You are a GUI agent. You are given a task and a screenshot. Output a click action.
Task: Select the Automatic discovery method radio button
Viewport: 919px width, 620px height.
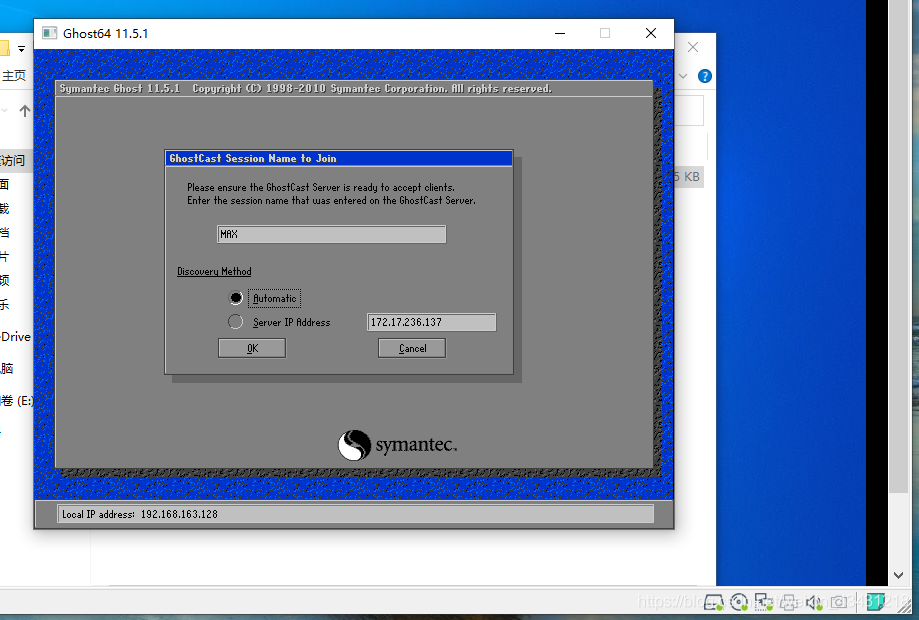tap(236, 298)
